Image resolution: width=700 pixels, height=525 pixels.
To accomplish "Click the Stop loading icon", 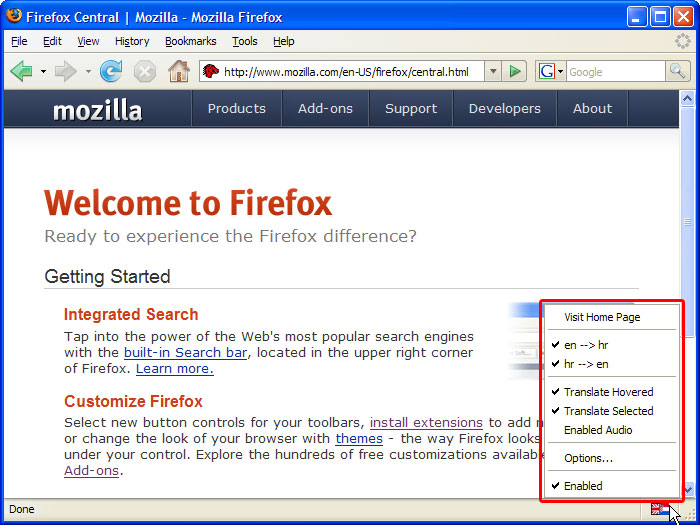I will (145, 71).
